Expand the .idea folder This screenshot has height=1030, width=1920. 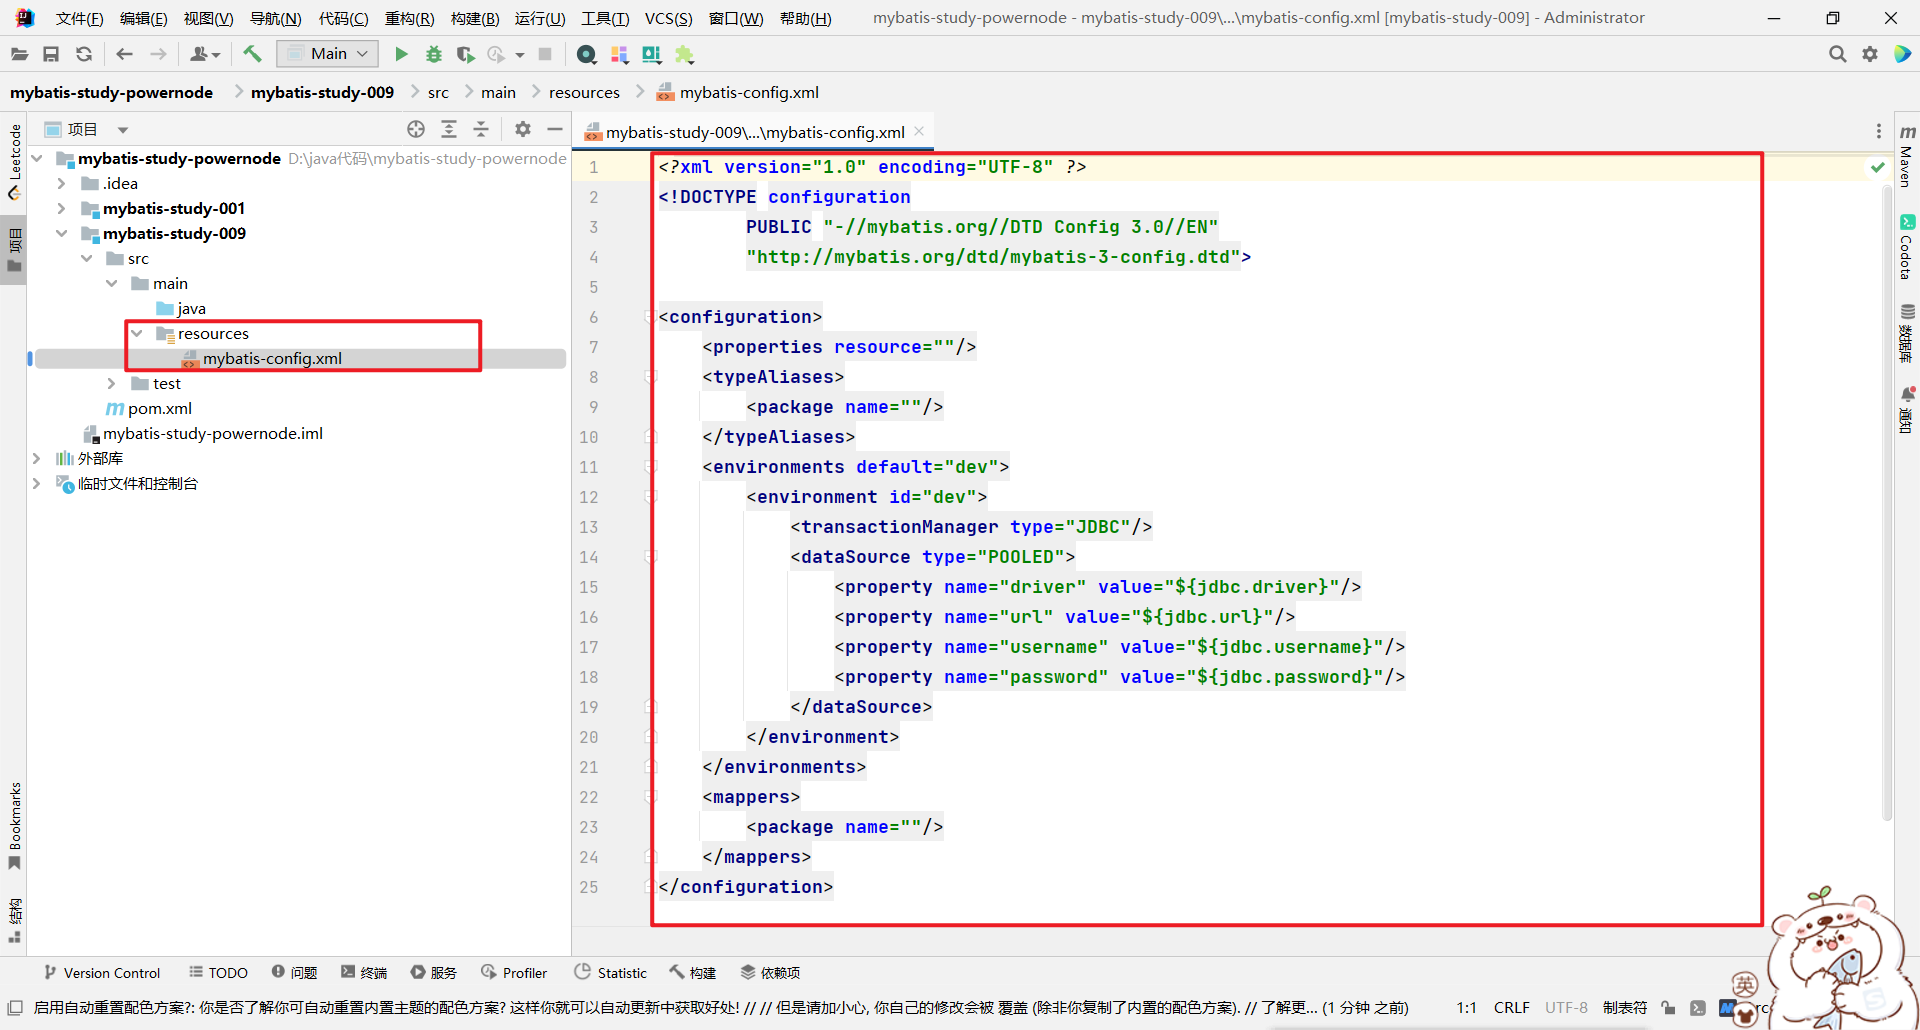[62, 183]
